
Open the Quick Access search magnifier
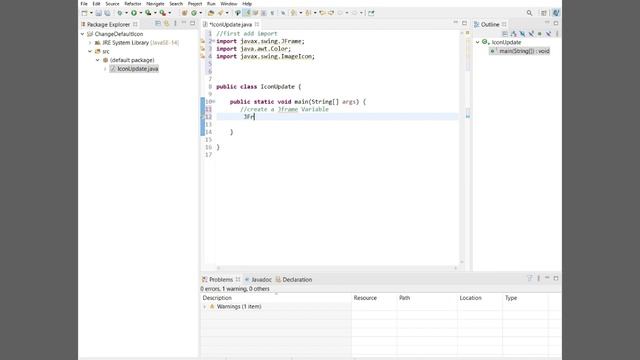(529, 13)
